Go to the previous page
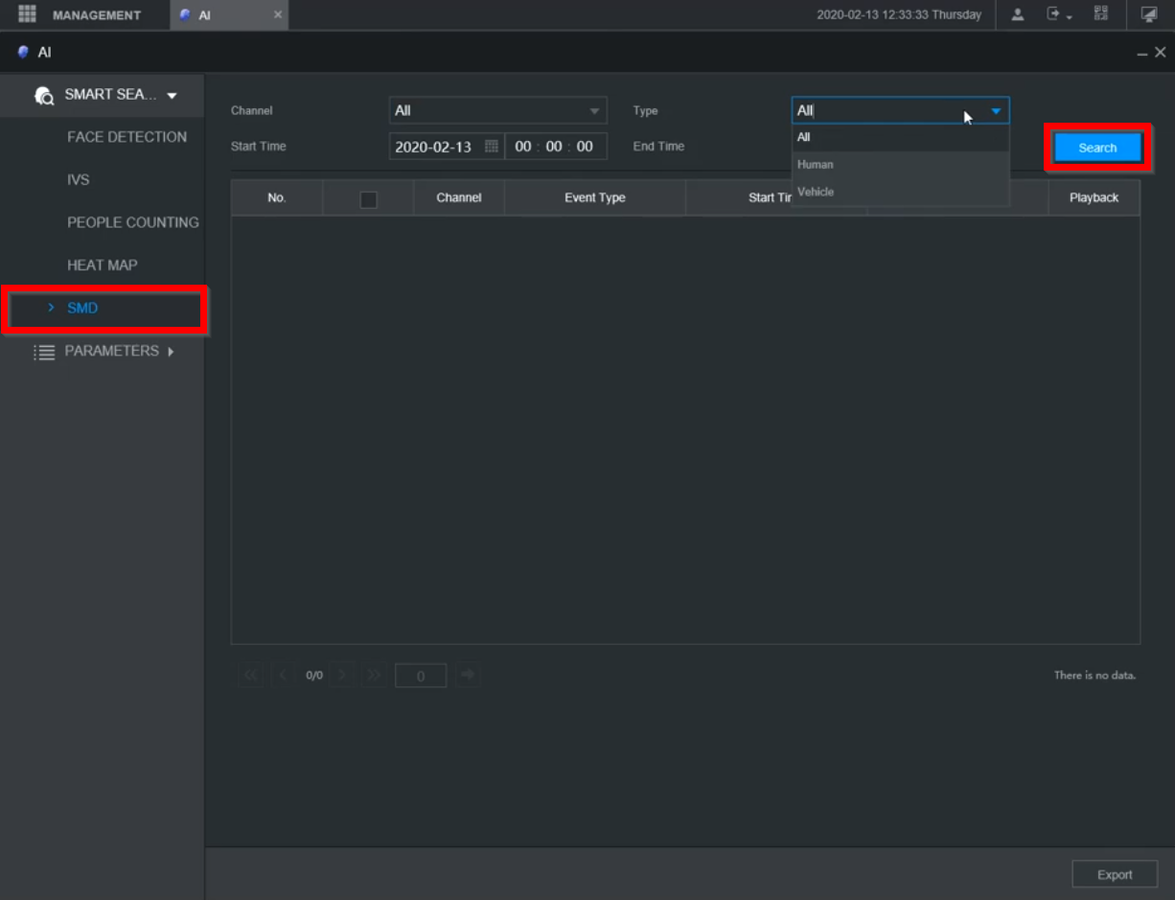 point(283,675)
